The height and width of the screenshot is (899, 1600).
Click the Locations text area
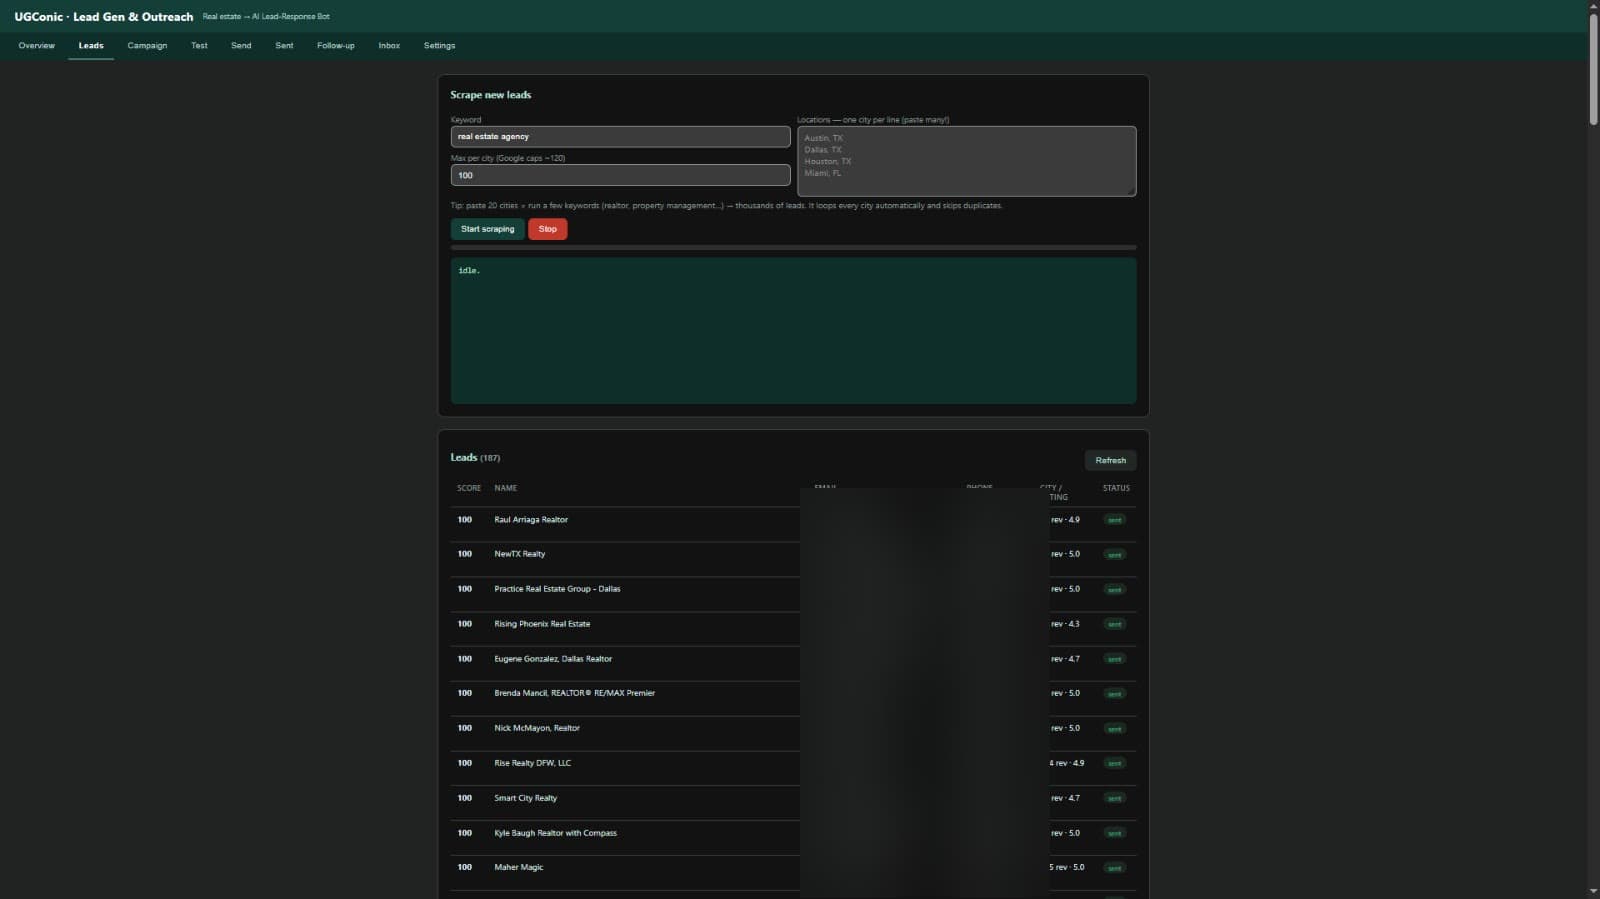[966, 161]
